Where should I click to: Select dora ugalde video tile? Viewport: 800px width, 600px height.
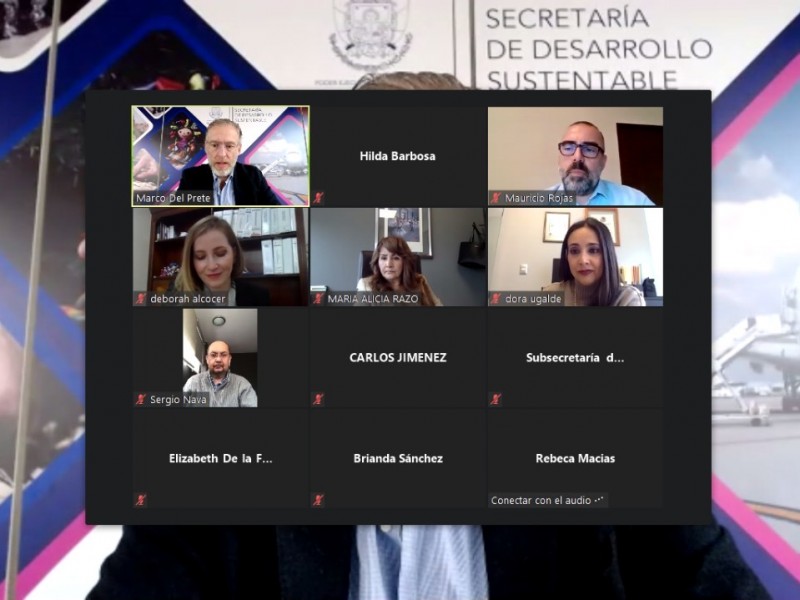point(576,257)
